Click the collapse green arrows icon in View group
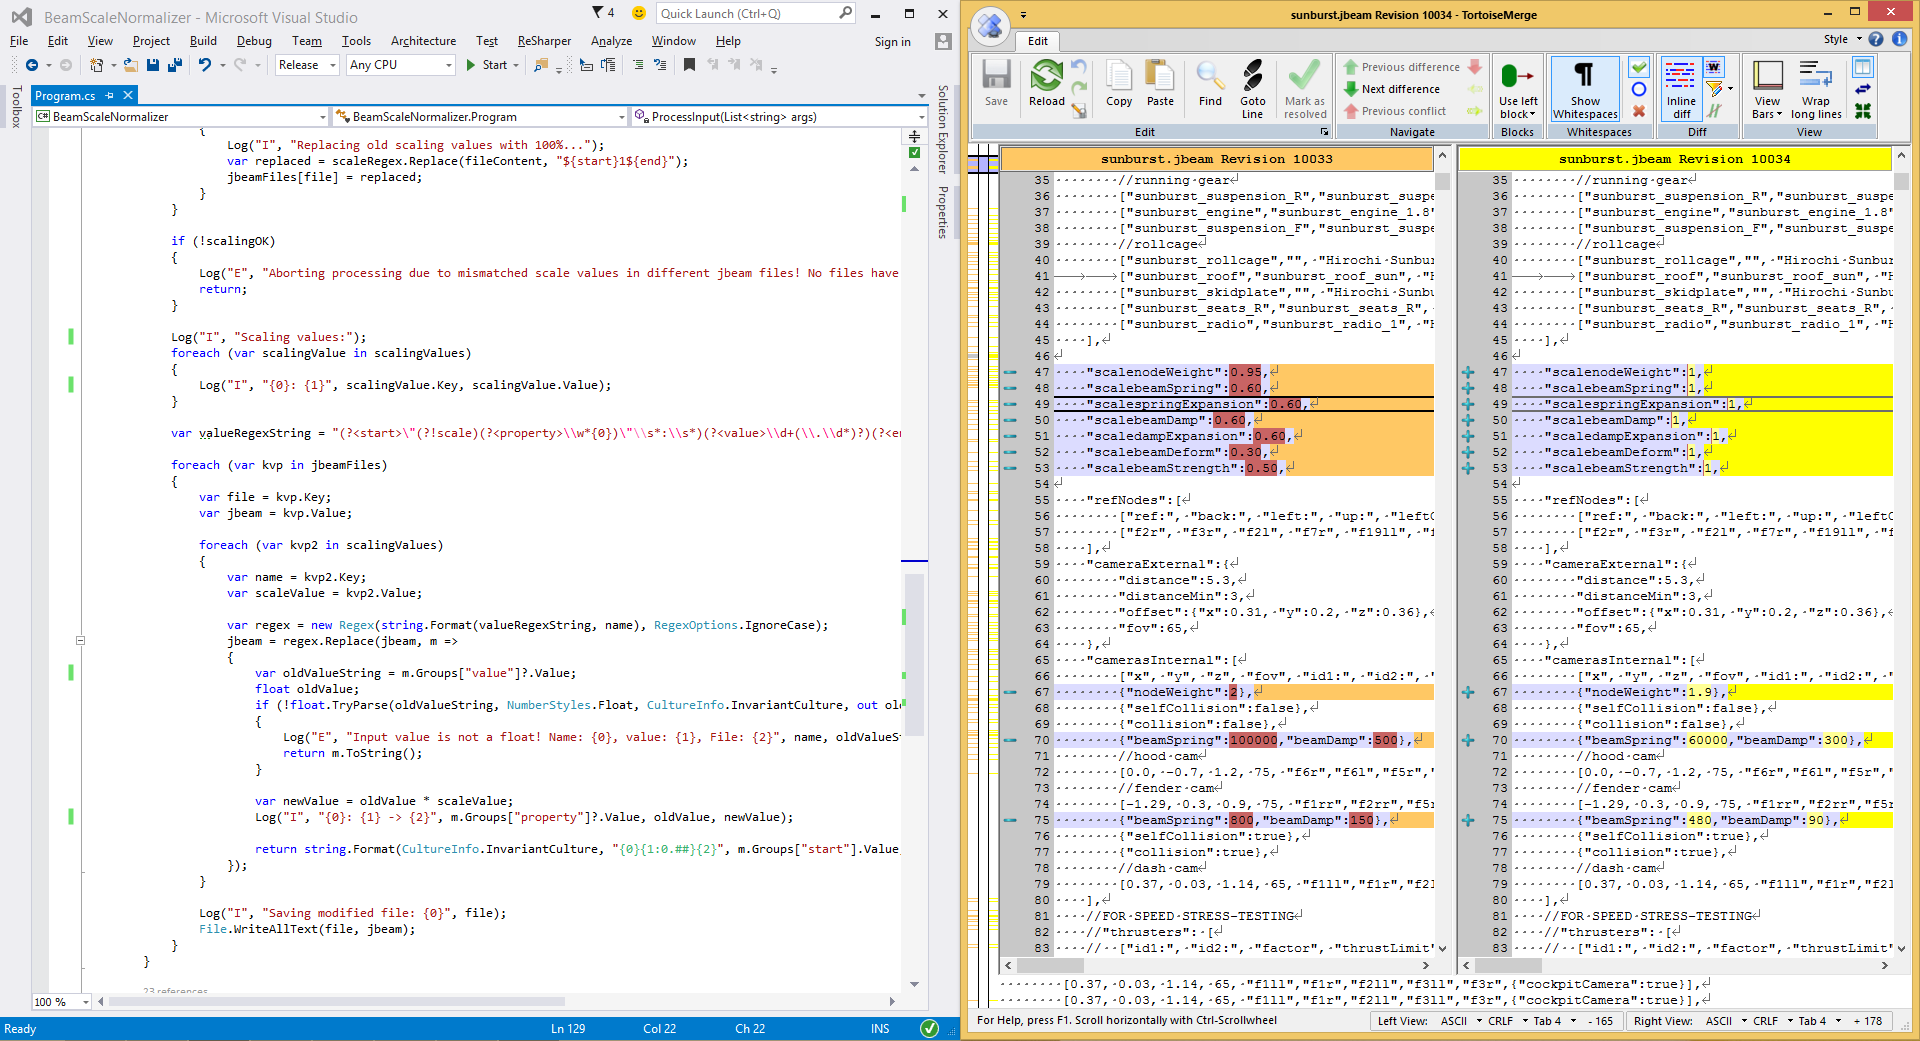This screenshot has height=1041, width=1920. [1862, 111]
